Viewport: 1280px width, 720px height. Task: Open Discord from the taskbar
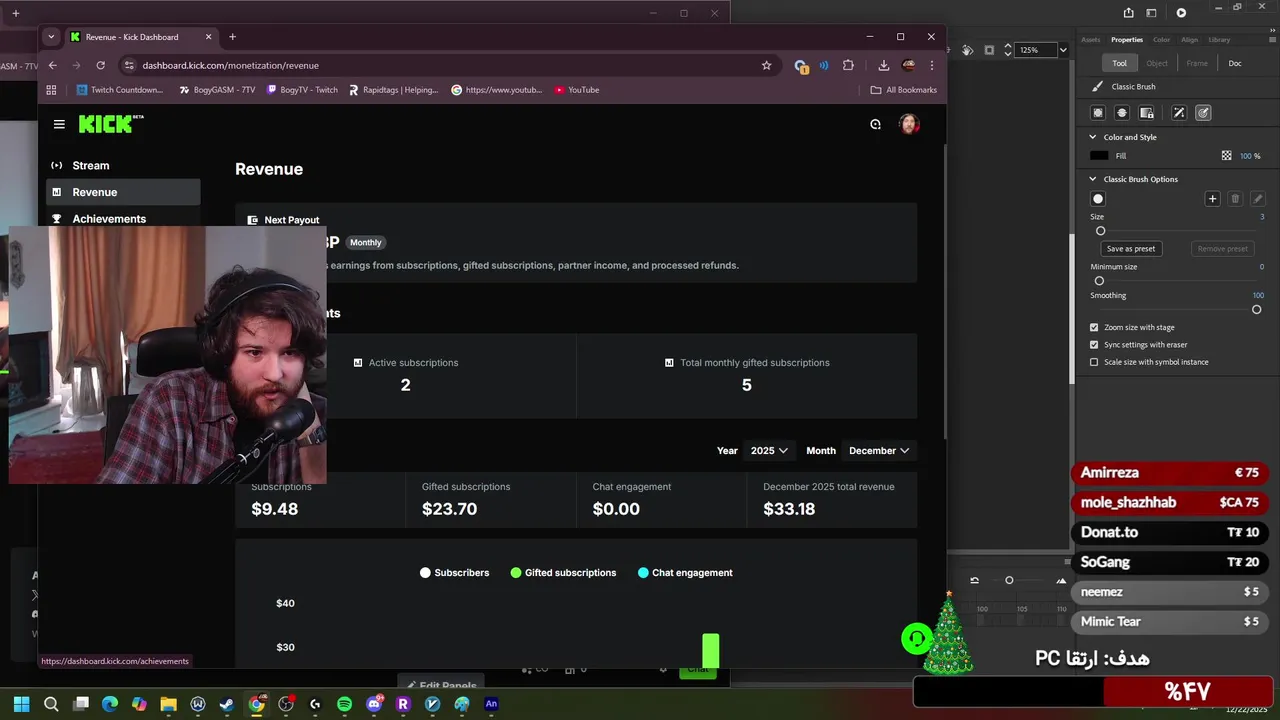(x=374, y=704)
